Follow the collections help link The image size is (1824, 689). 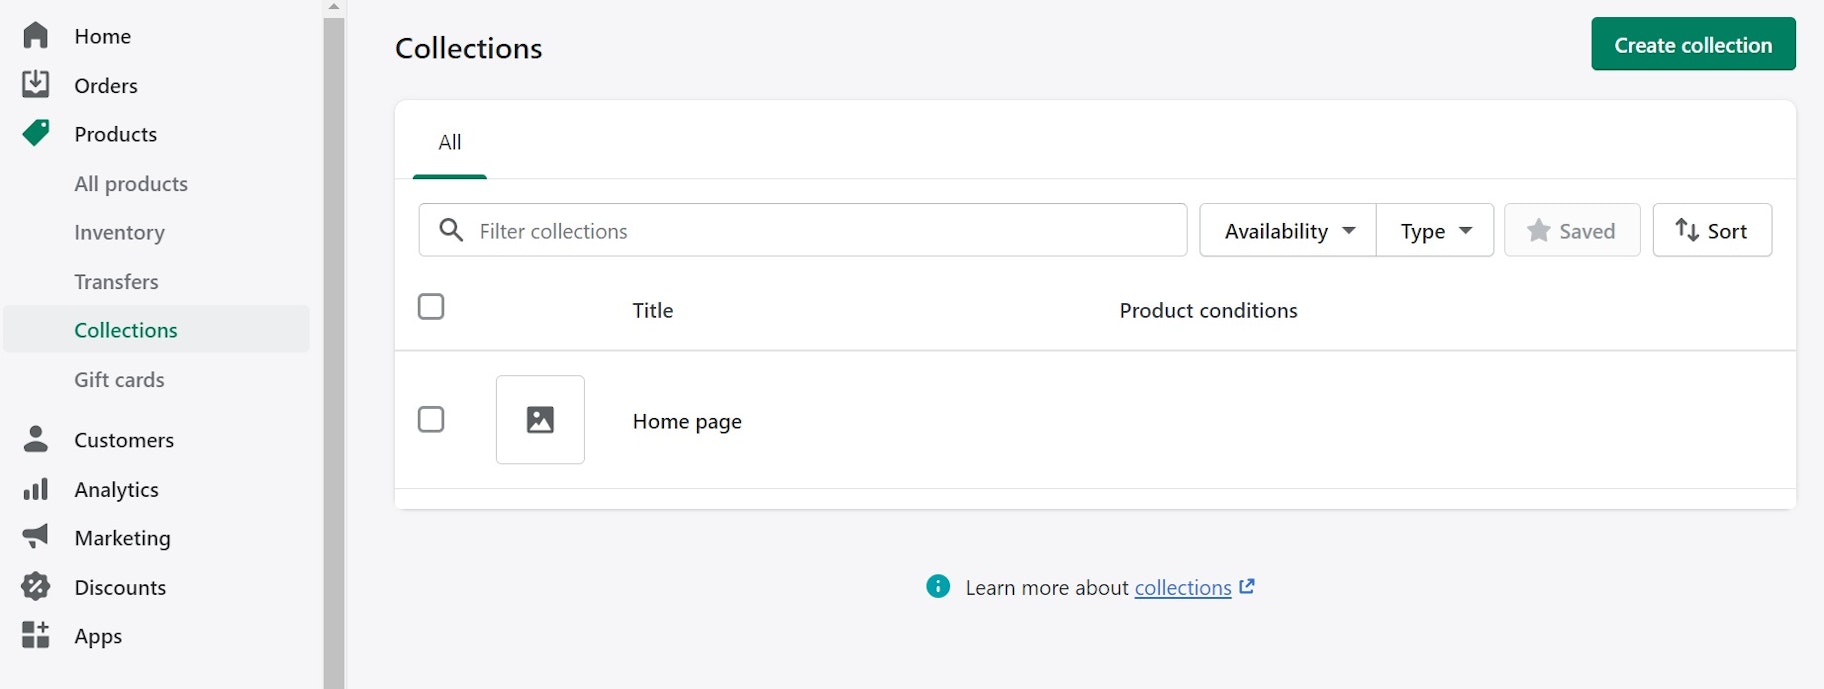(1183, 588)
